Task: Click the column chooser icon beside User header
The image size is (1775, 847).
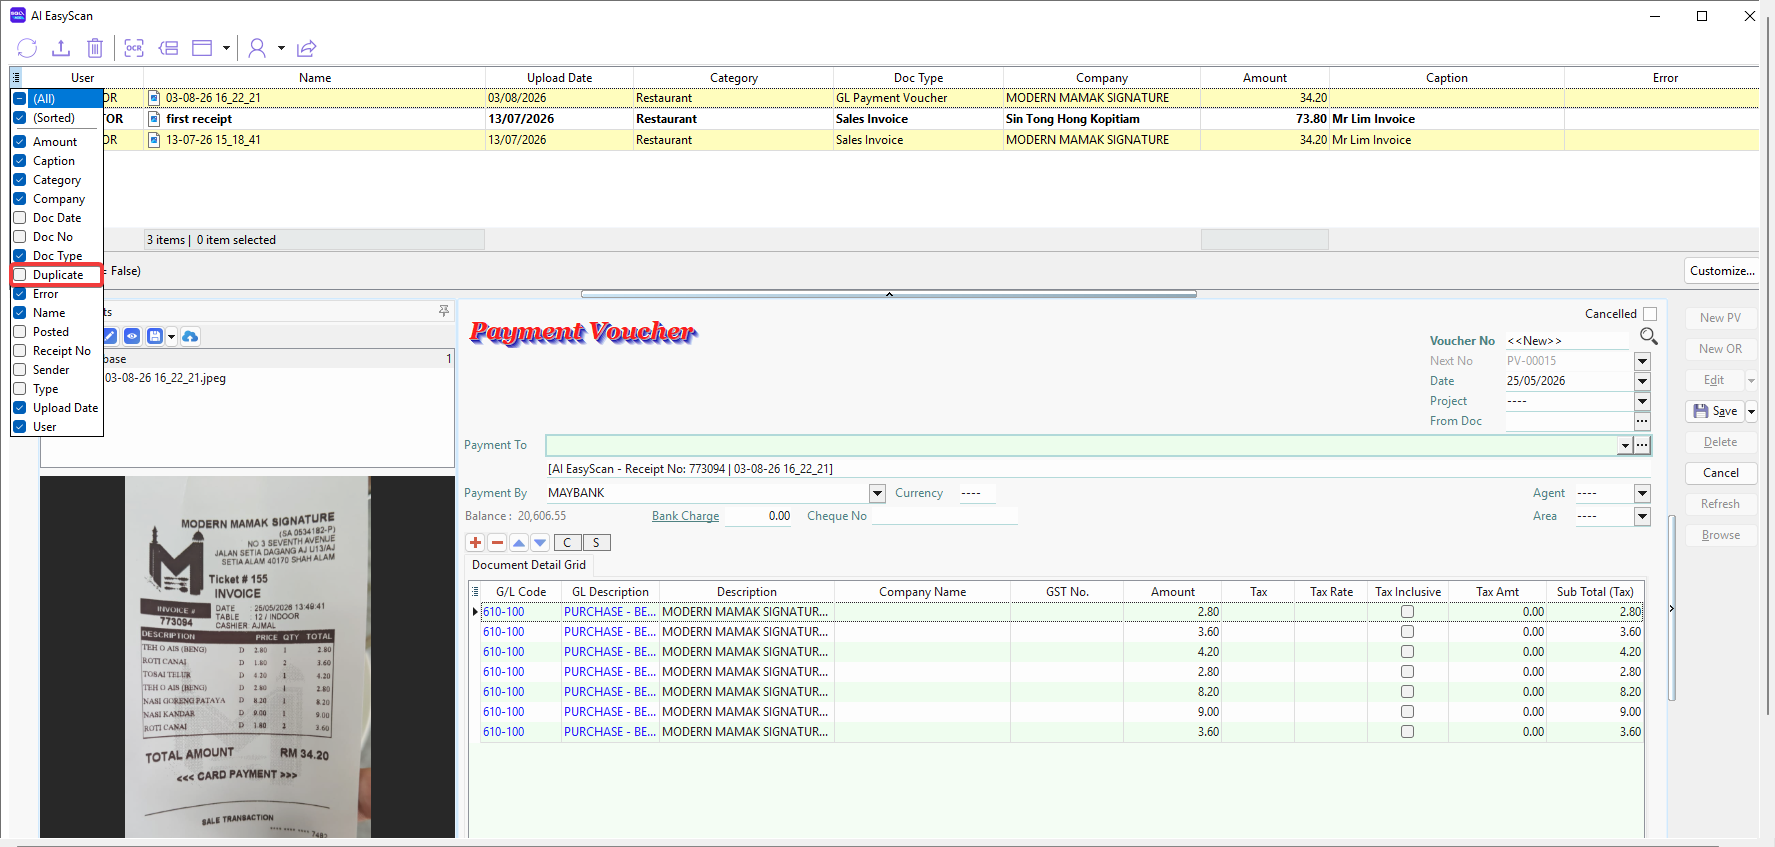Action: point(15,77)
